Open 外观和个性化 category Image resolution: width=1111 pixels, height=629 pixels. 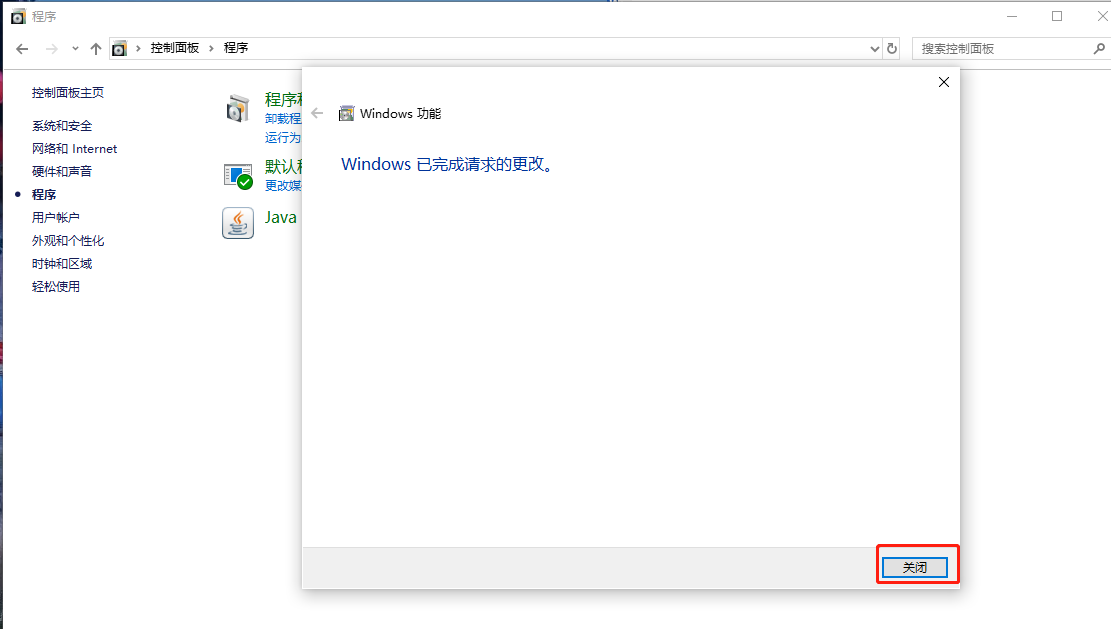tap(68, 241)
